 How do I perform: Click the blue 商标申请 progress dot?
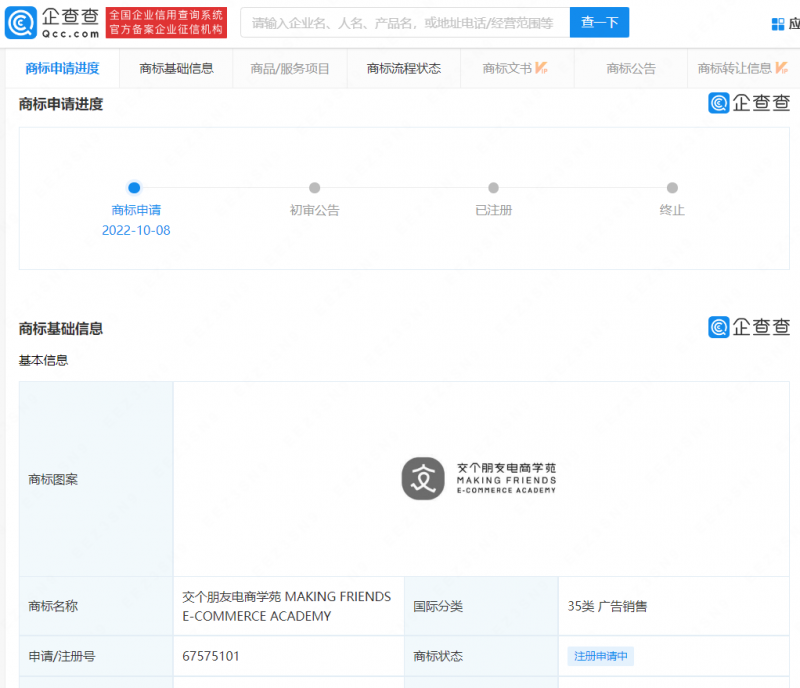pos(134,188)
